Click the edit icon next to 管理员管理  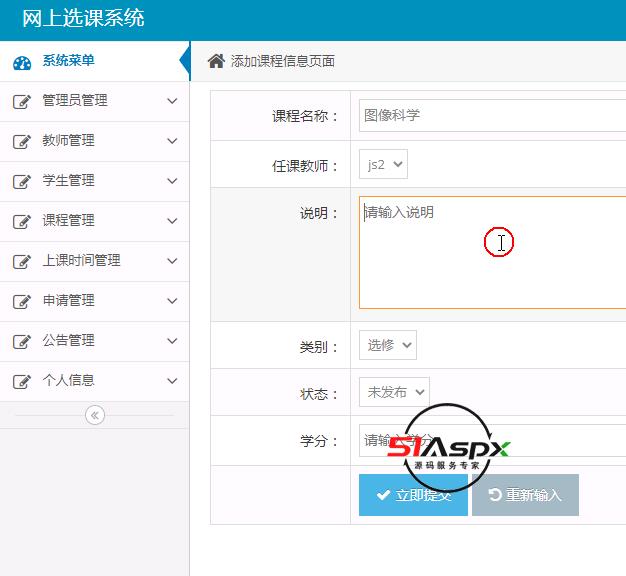[22, 101]
